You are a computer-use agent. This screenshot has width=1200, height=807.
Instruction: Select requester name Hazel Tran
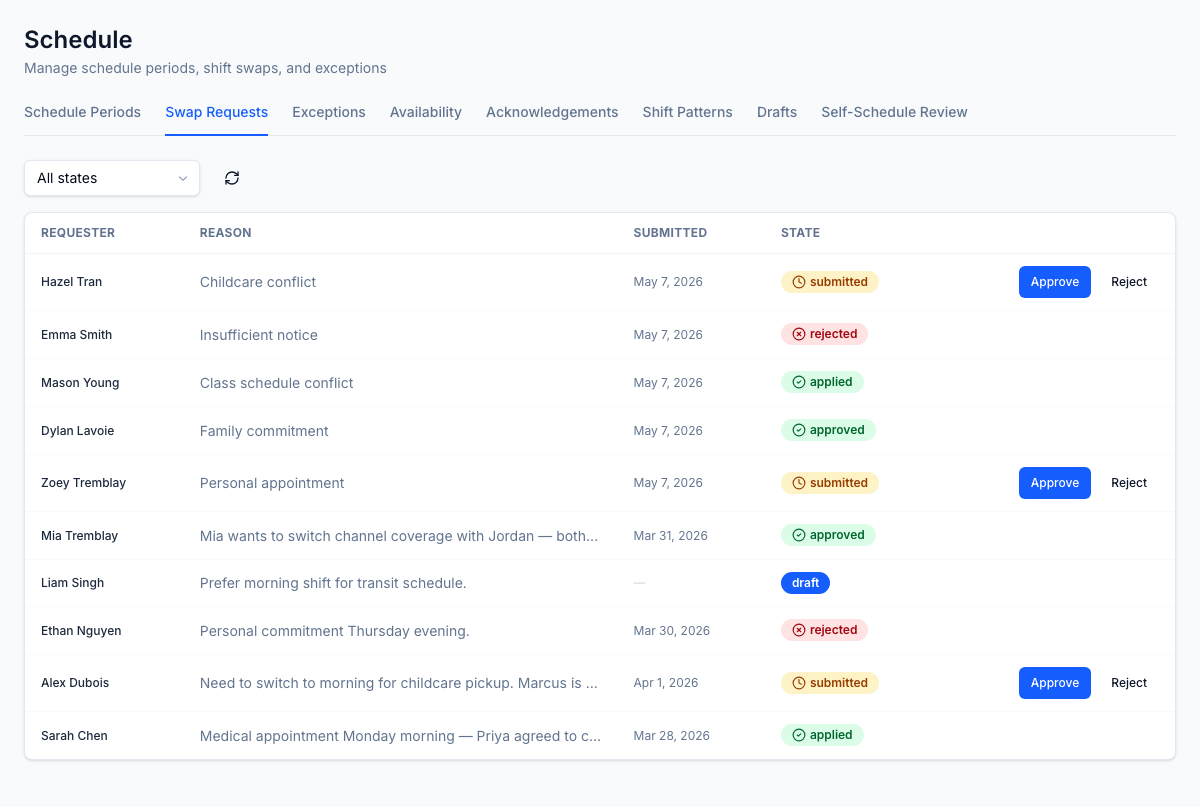pos(71,282)
